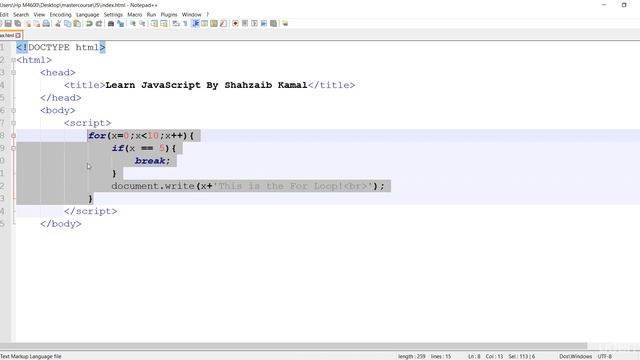The height and width of the screenshot is (360, 640).
Task: Open the User Defined Language icon
Action: [204, 24]
